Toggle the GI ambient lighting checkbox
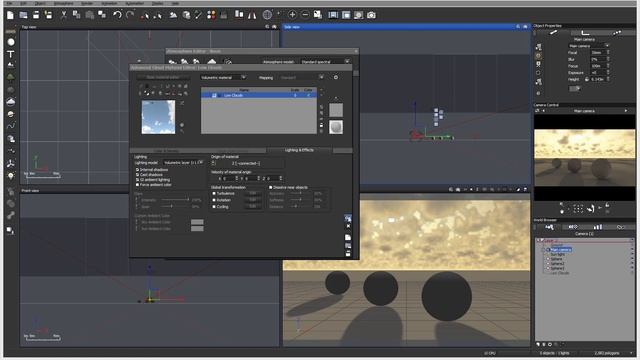The height and width of the screenshot is (360, 640). [x=137, y=180]
